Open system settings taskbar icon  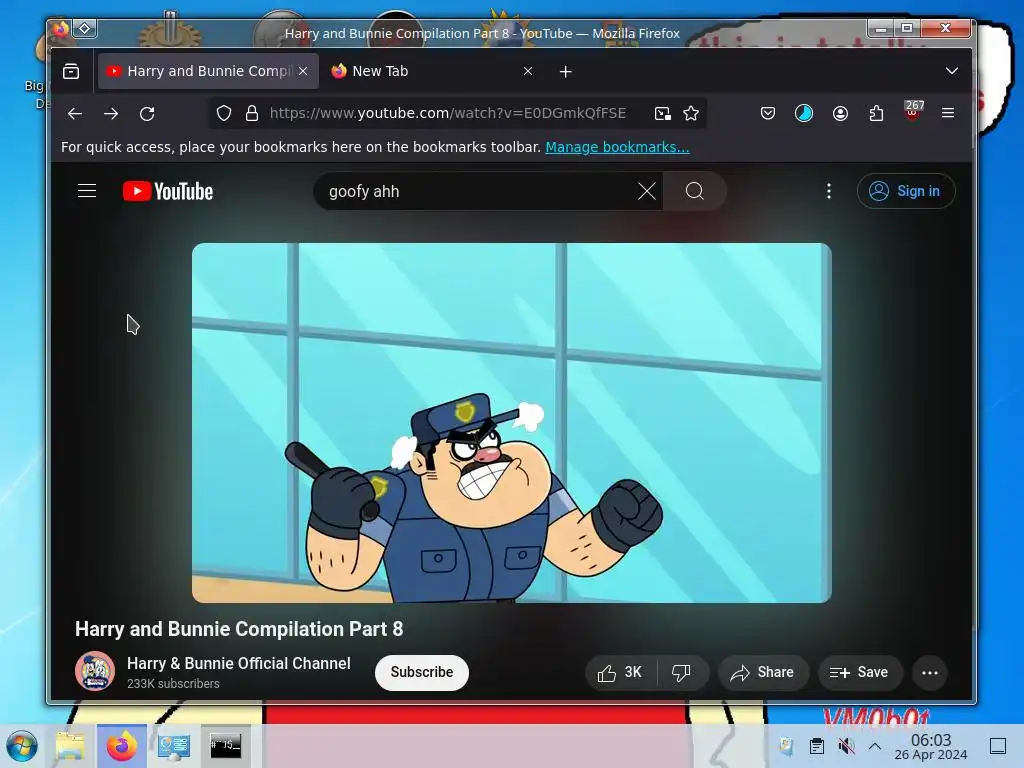pos(174,746)
